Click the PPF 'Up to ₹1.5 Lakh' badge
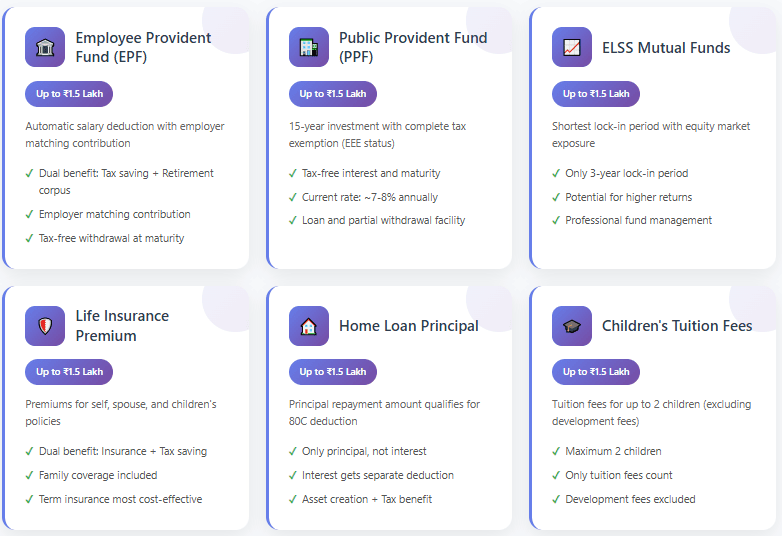The width and height of the screenshot is (782, 536). [333, 94]
